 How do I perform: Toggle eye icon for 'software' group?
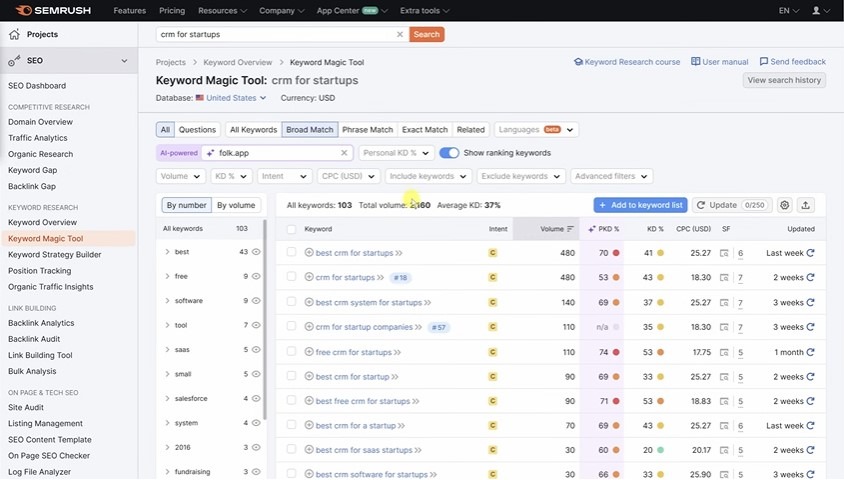click(256, 301)
